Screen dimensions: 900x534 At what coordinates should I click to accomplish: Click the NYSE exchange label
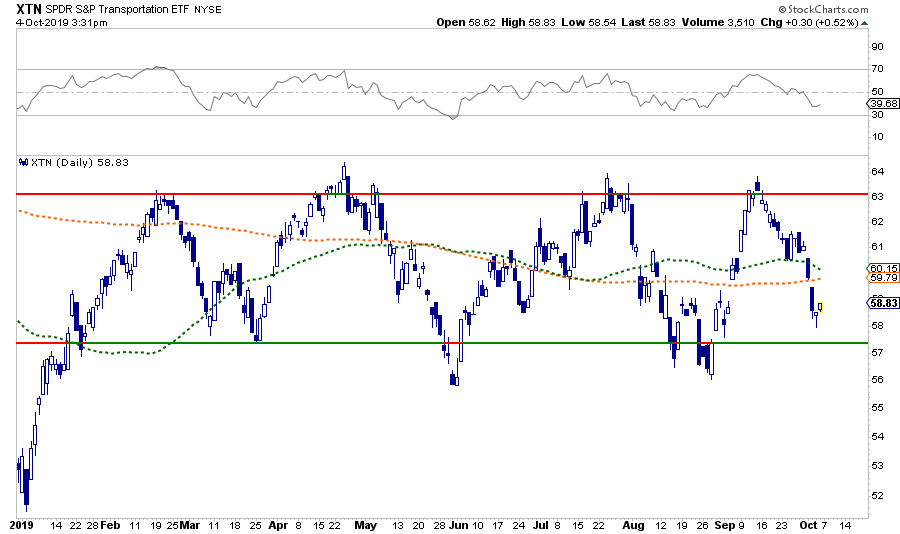pos(208,10)
